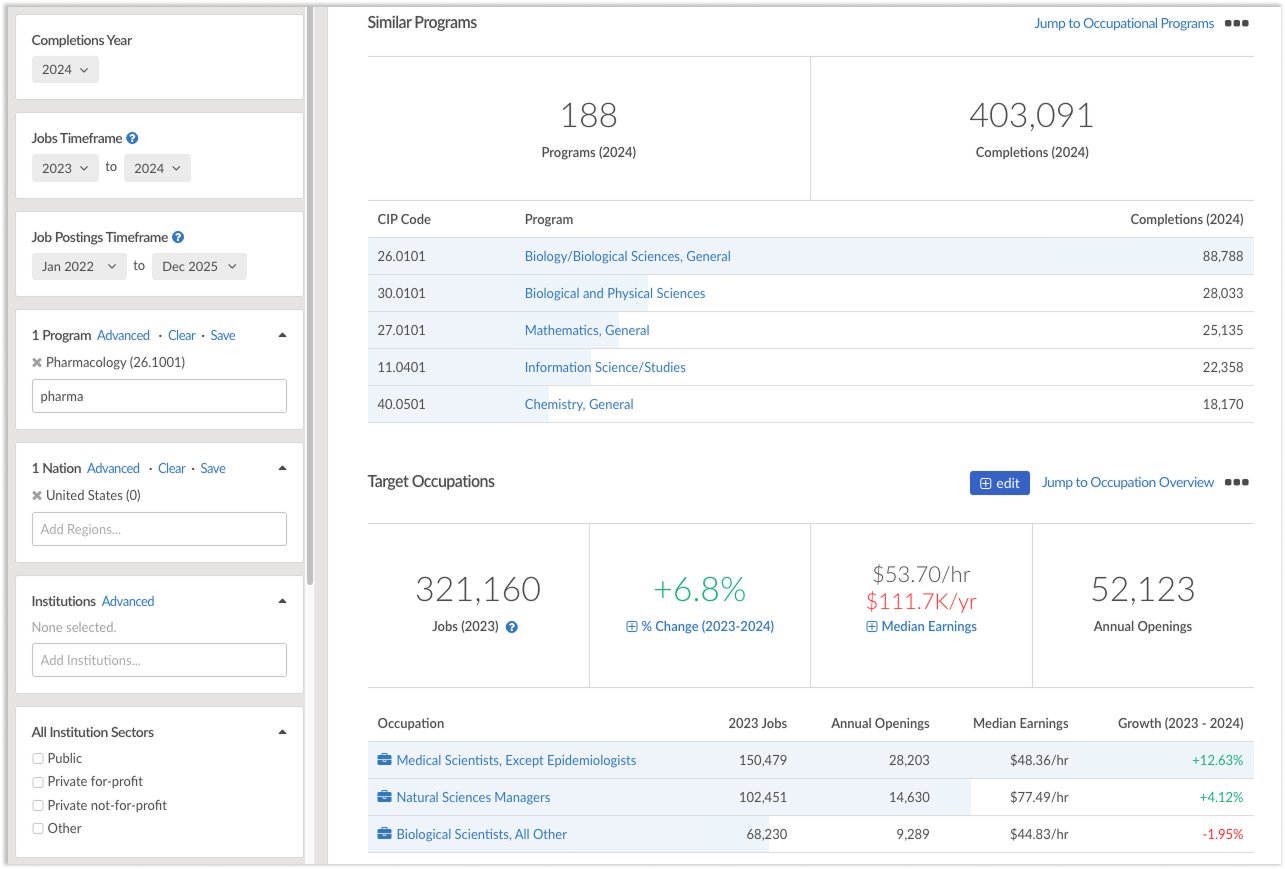Viewport: 1285px width, 869px height.
Task: Open Similar Programs three-dot options menu
Action: point(1237,23)
